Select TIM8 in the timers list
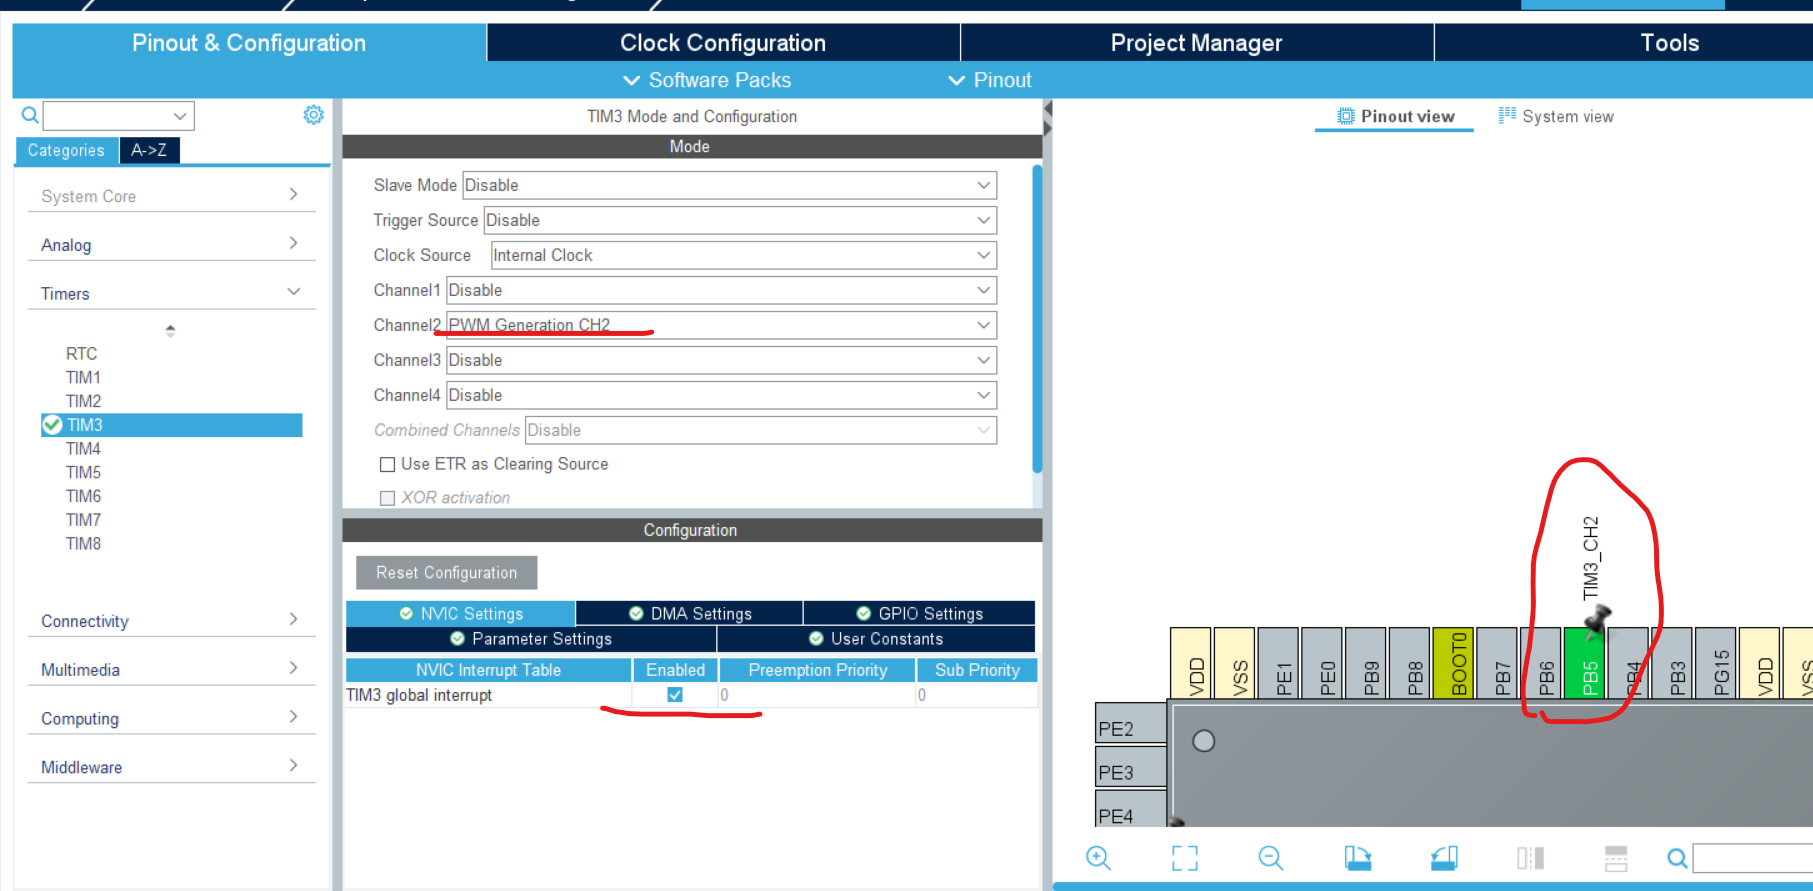Viewport: 1813px width, 891px height. [83, 544]
